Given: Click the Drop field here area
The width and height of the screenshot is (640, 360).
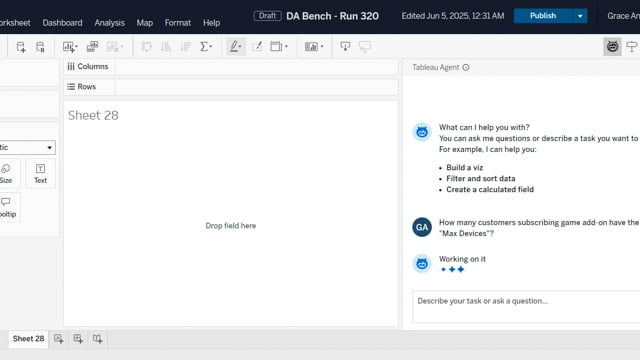Looking at the screenshot, I should click(x=231, y=226).
